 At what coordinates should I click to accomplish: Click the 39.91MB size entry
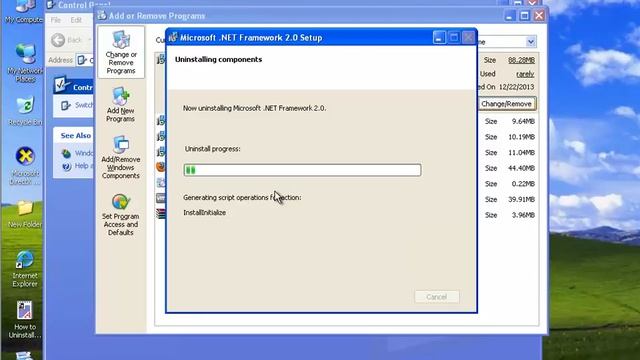click(x=521, y=199)
